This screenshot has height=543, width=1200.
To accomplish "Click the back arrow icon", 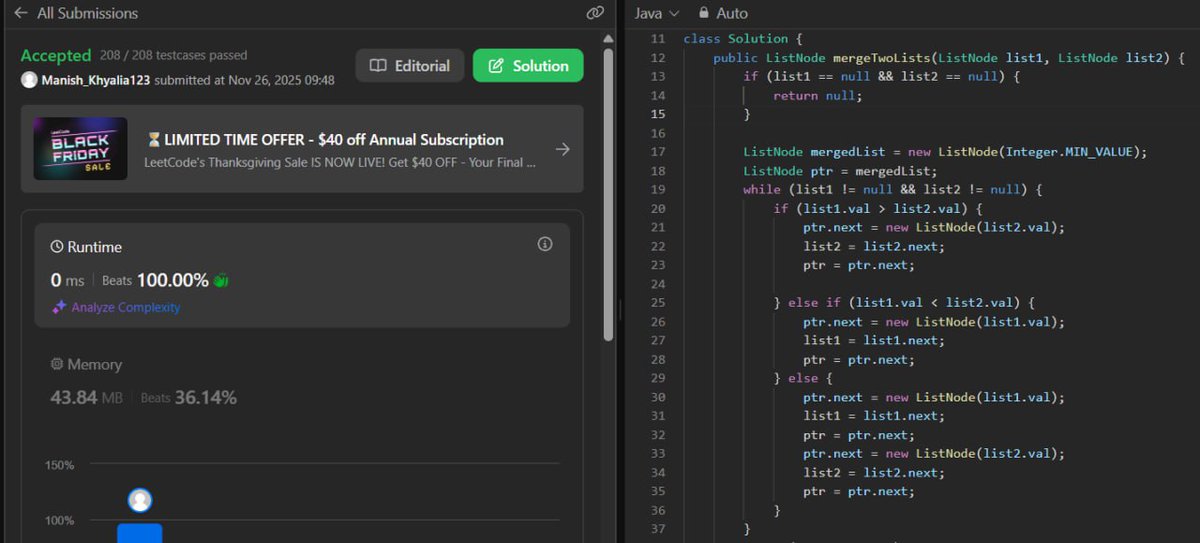I will [x=21, y=13].
